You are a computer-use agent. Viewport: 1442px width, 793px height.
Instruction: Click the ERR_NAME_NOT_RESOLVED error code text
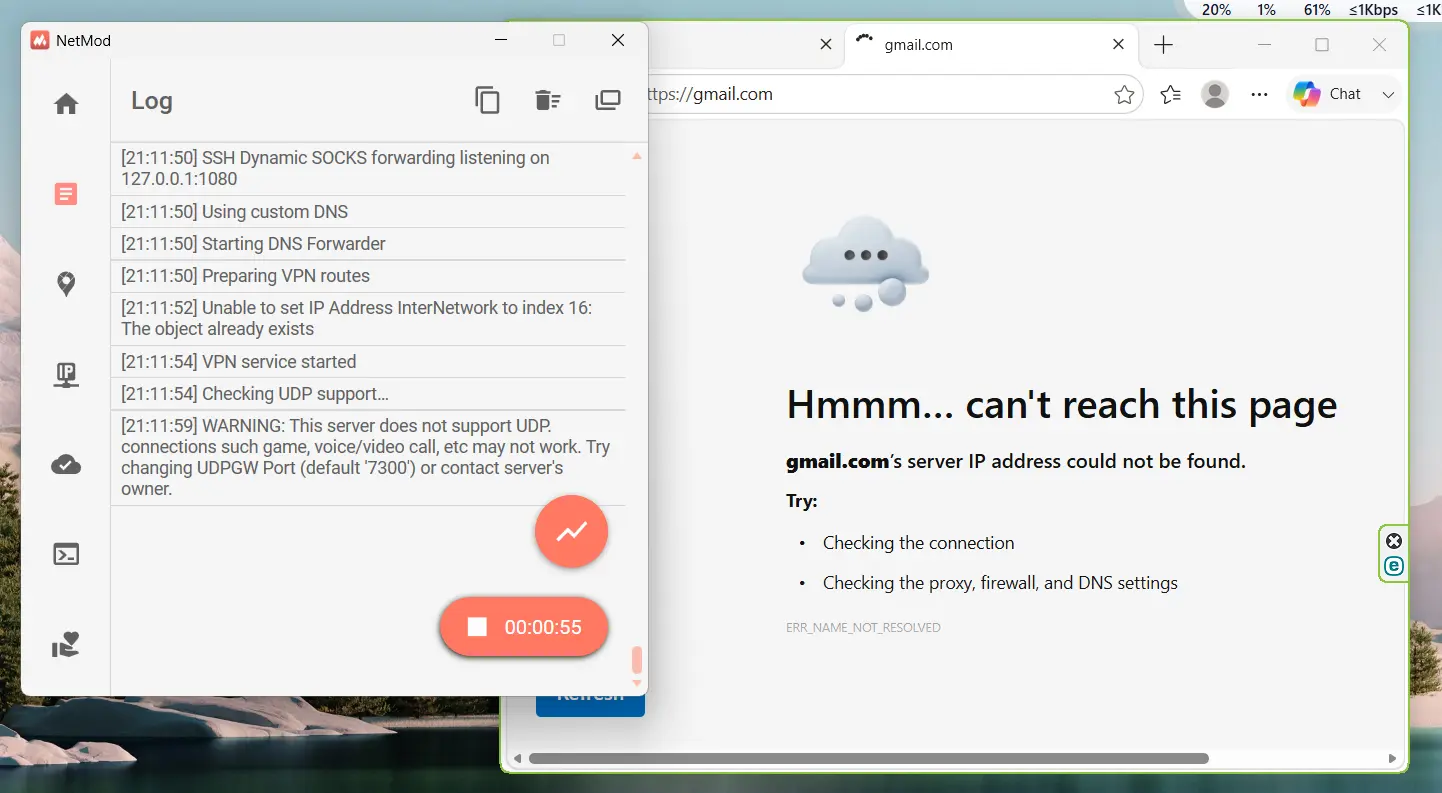[863, 628]
